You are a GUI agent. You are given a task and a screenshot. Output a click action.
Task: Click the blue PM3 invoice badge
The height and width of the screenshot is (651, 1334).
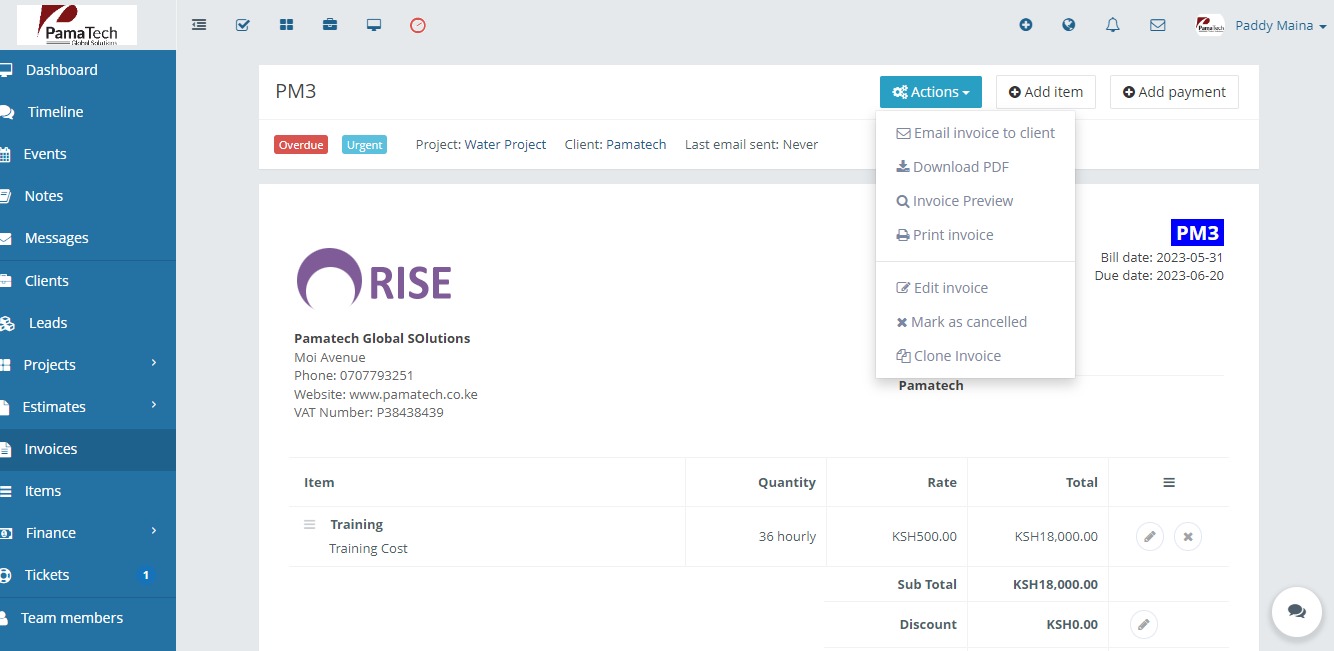click(1197, 233)
